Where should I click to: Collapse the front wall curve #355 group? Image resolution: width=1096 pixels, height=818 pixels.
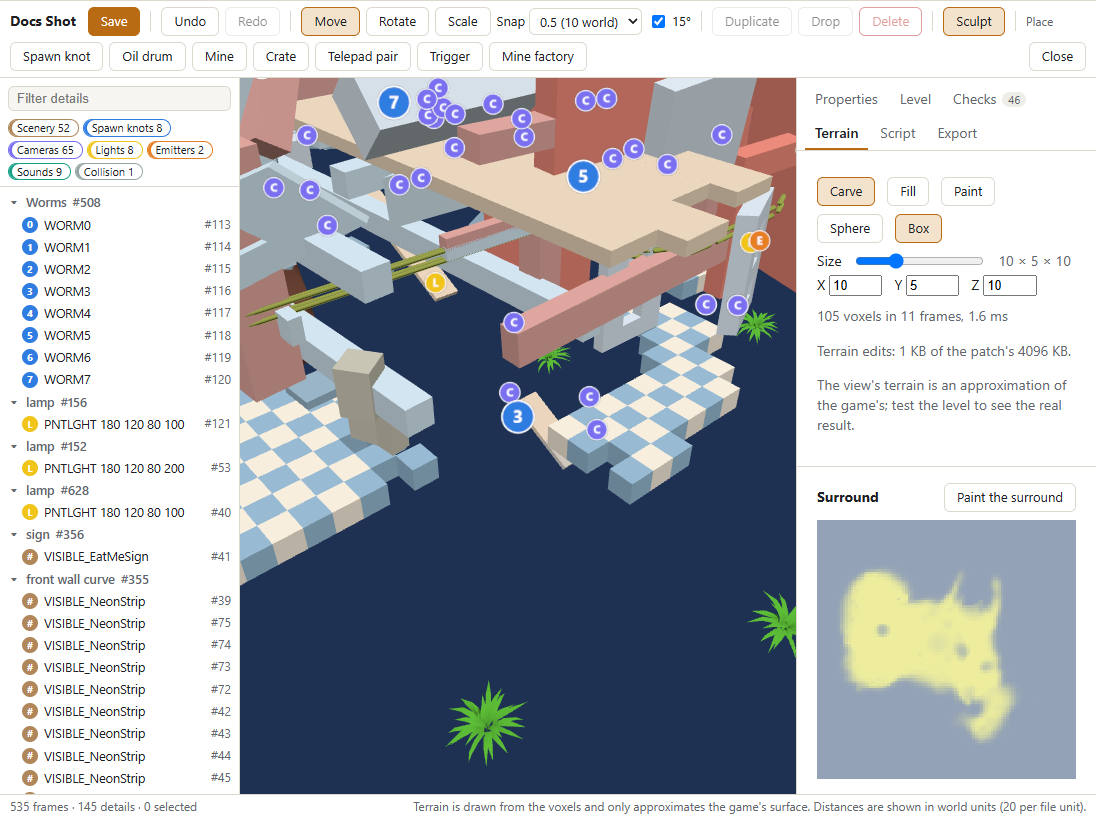click(x=14, y=580)
